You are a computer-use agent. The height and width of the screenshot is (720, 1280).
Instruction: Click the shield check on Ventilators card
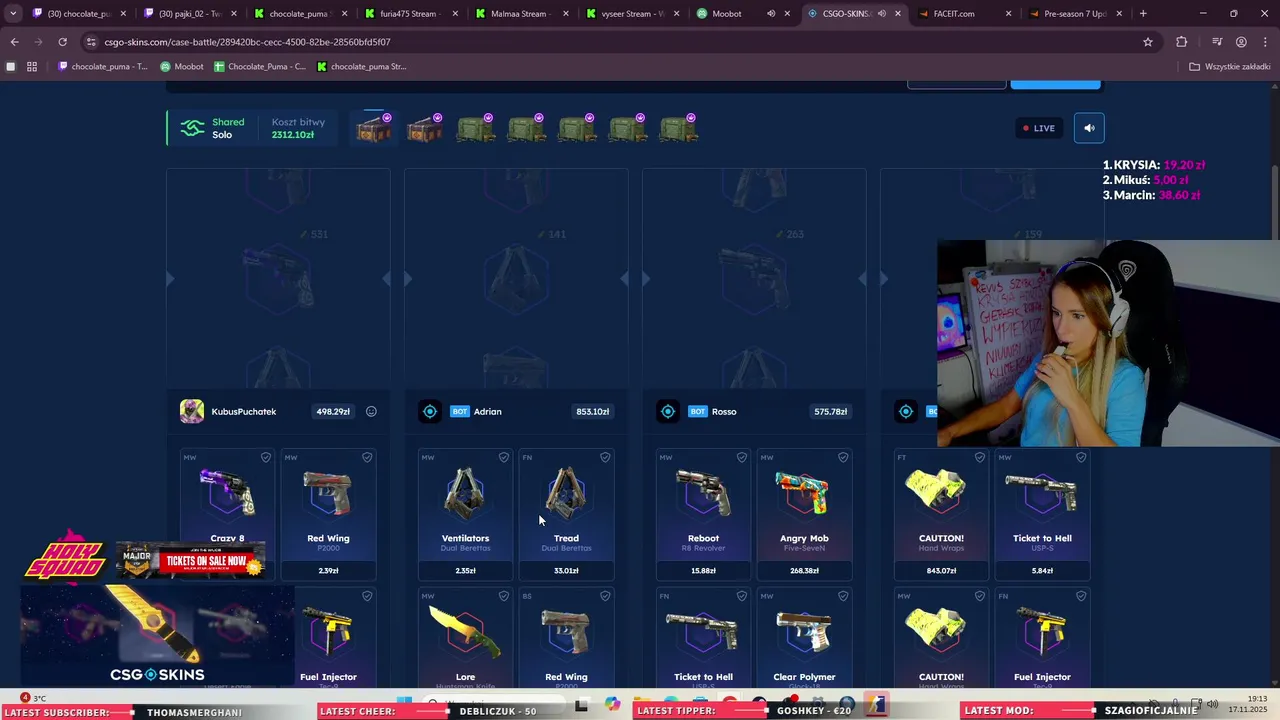click(x=504, y=457)
